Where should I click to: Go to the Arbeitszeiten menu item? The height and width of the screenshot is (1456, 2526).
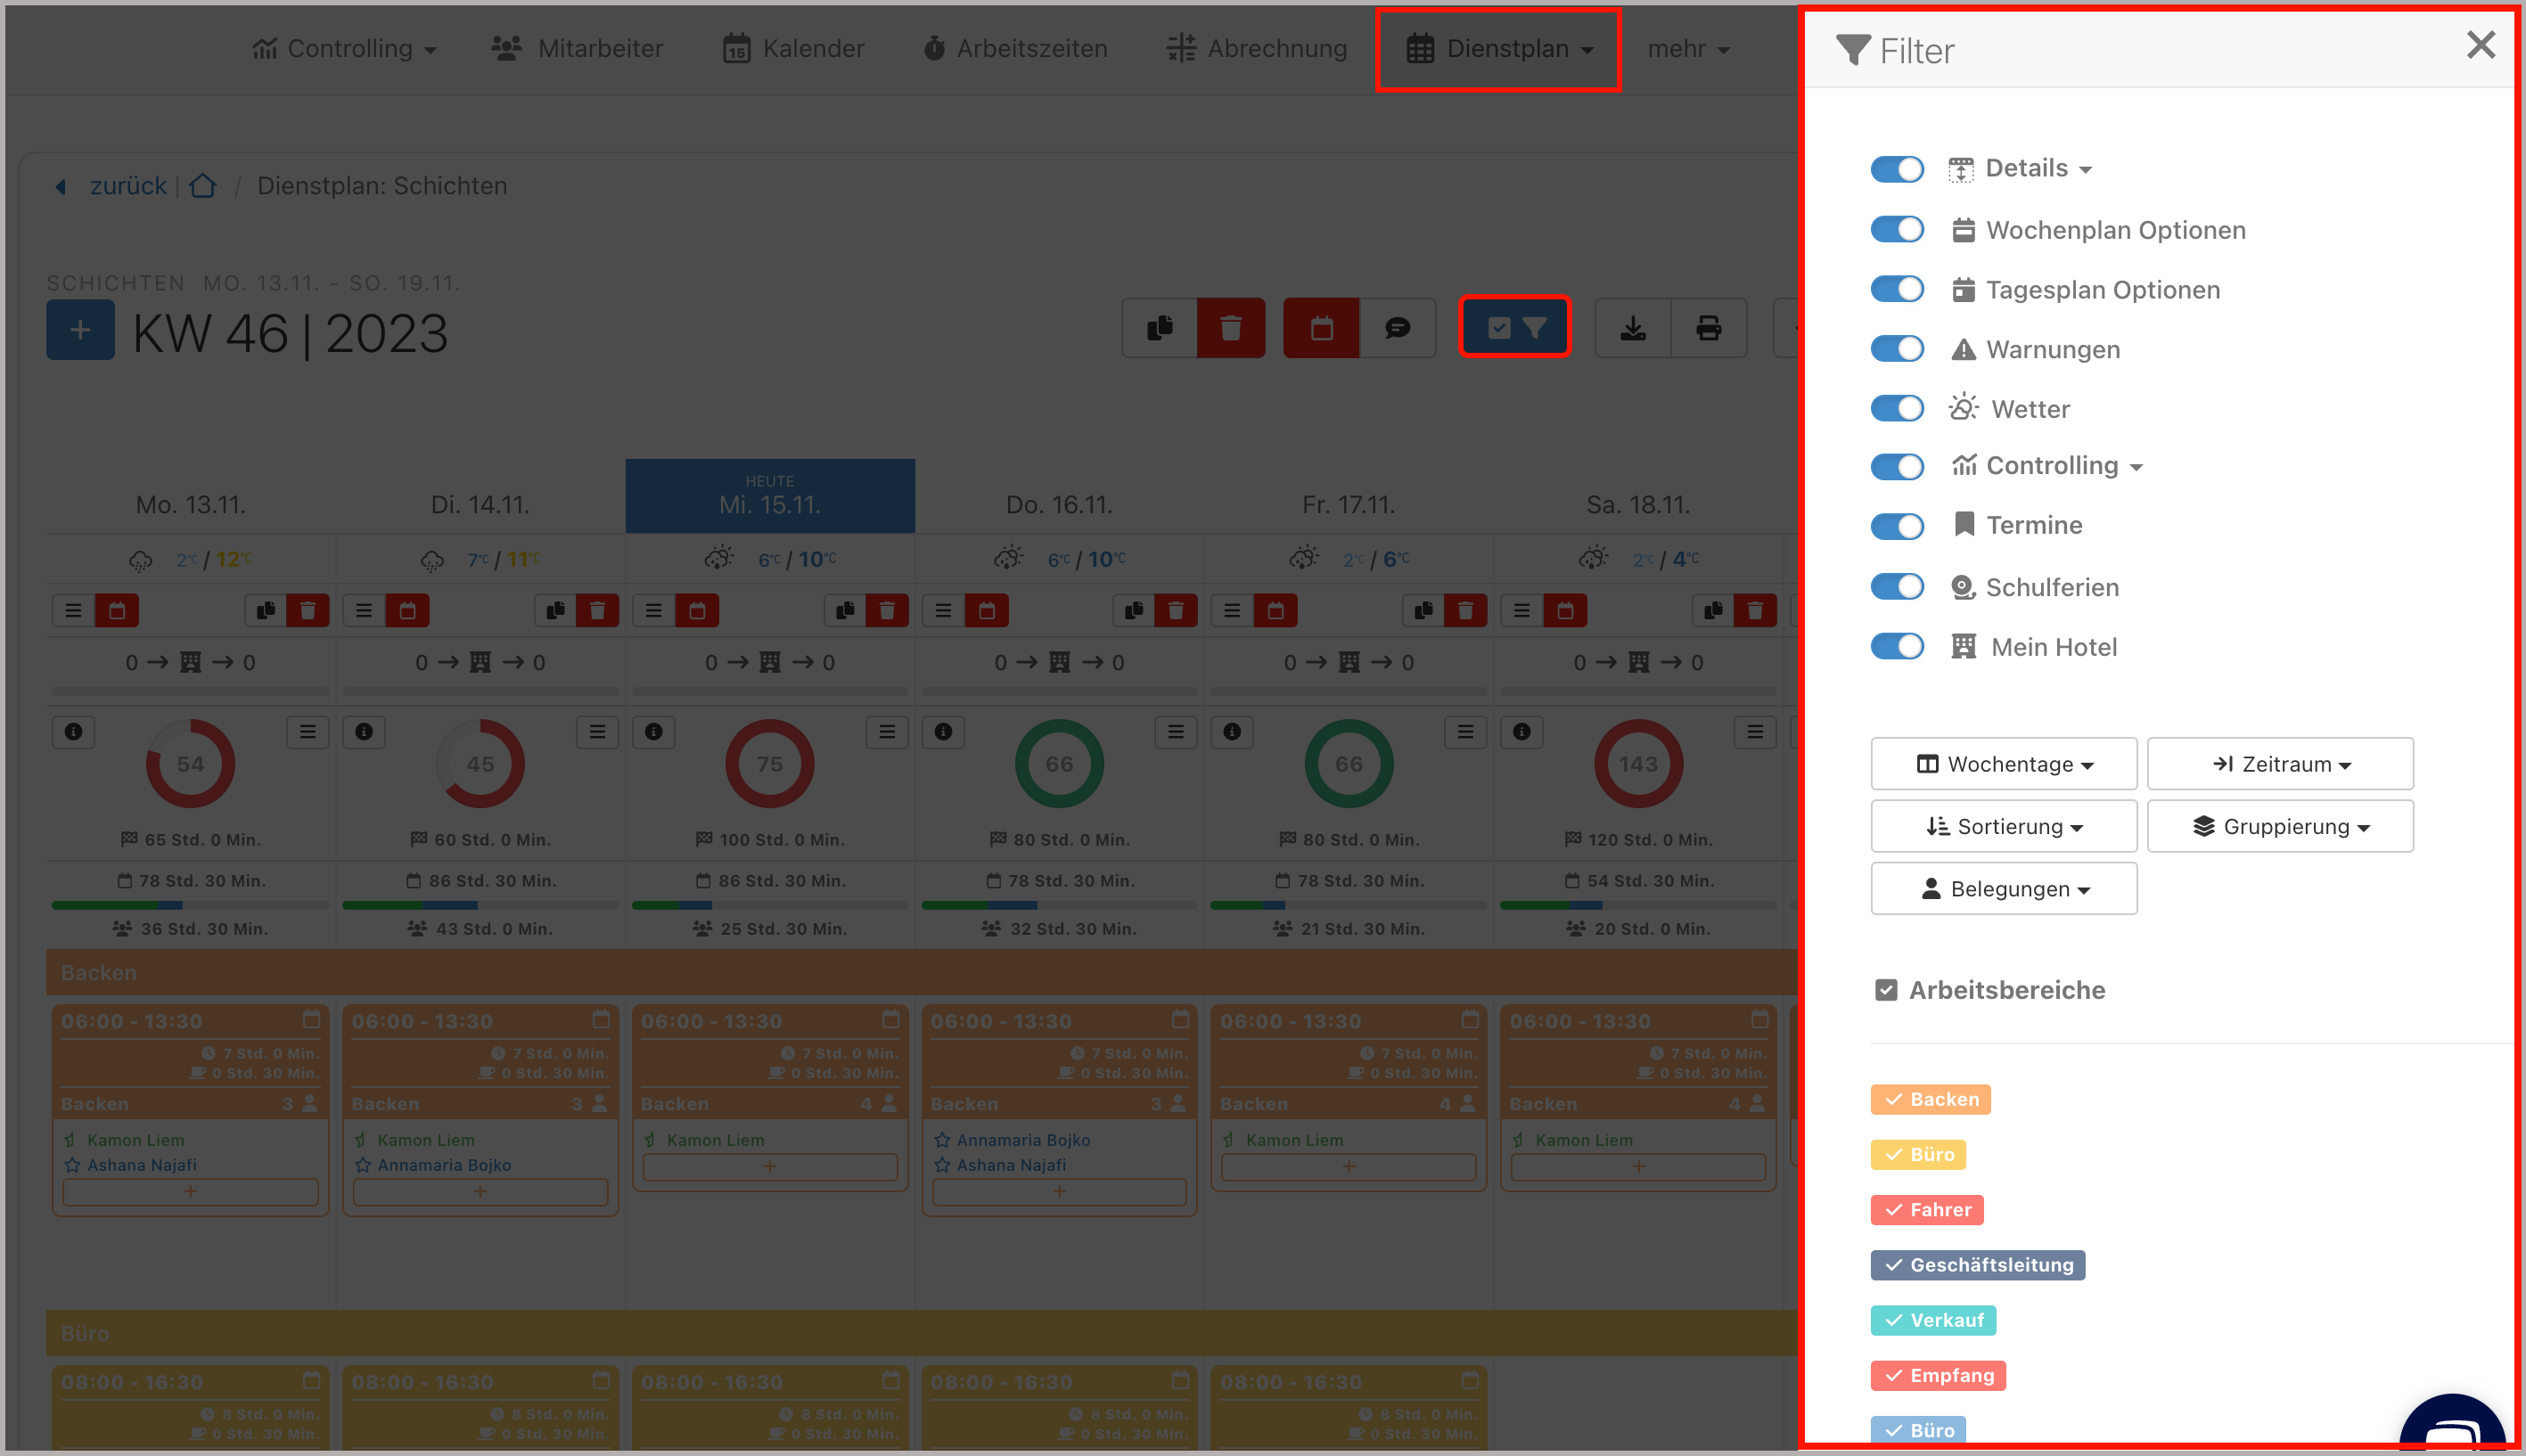click(1015, 49)
